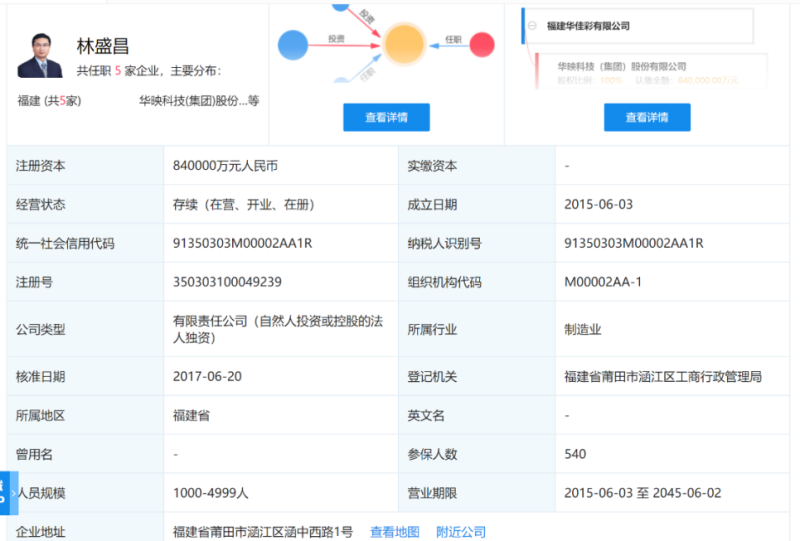Click the 英文名 label cell

(477, 415)
